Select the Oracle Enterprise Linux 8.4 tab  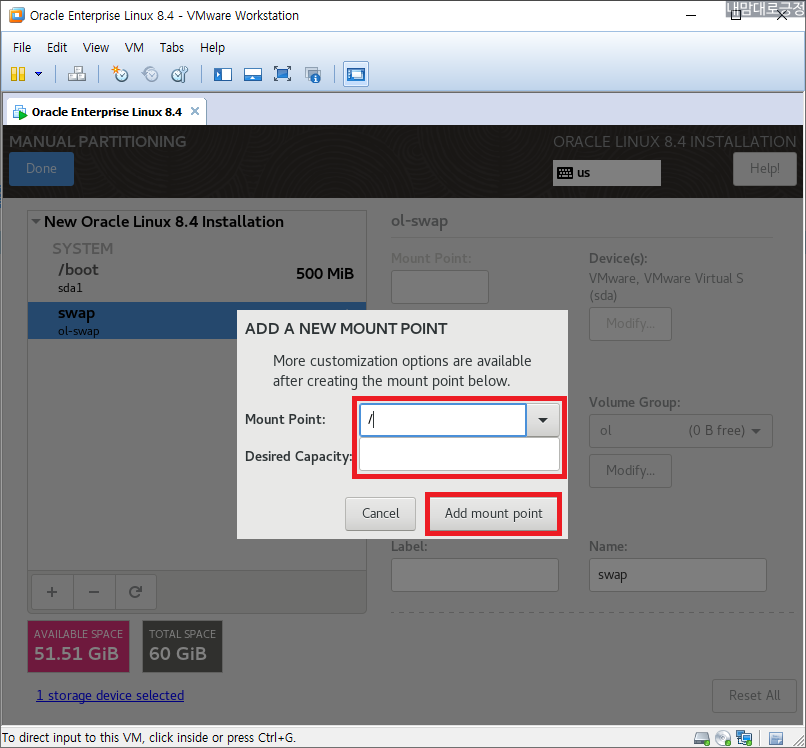tap(106, 112)
